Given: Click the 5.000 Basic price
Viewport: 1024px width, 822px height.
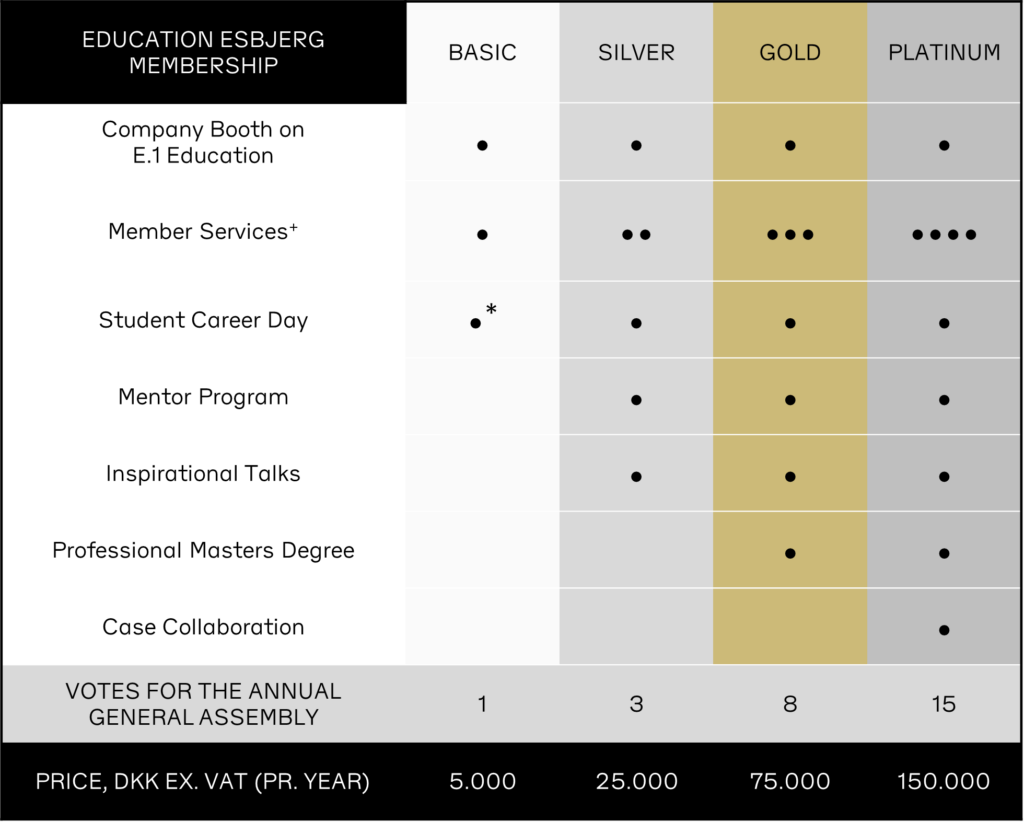Looking at the screenshot, I should click(482, 781).
